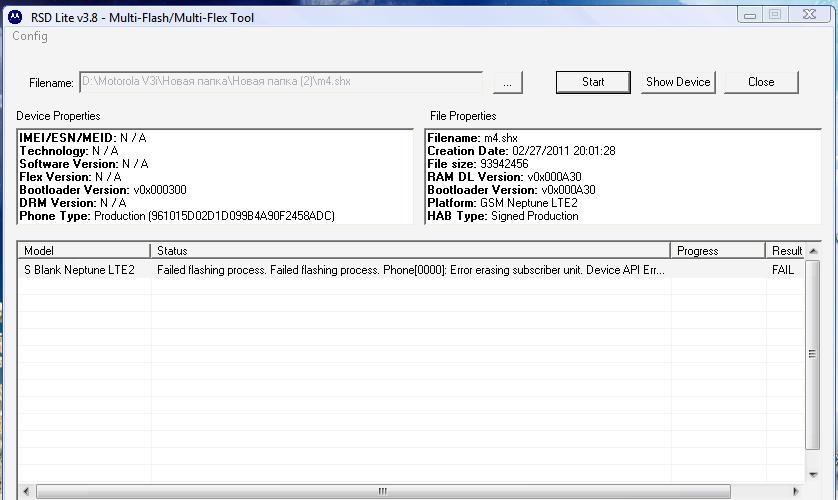Click the vertical scrollbar up arrow
Screen dimensions: 838x500
coord(813,251)
